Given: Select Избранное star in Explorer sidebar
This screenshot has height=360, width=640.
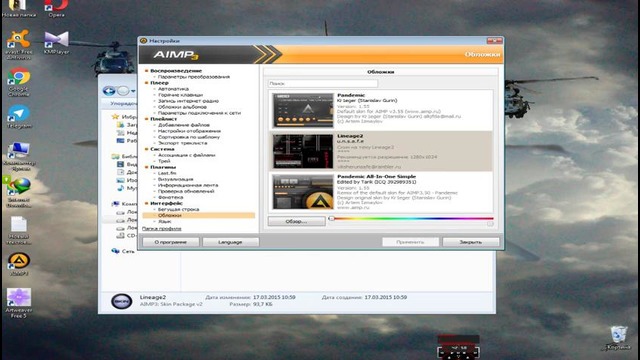Looking at the screenshot, I should [115, 117].
